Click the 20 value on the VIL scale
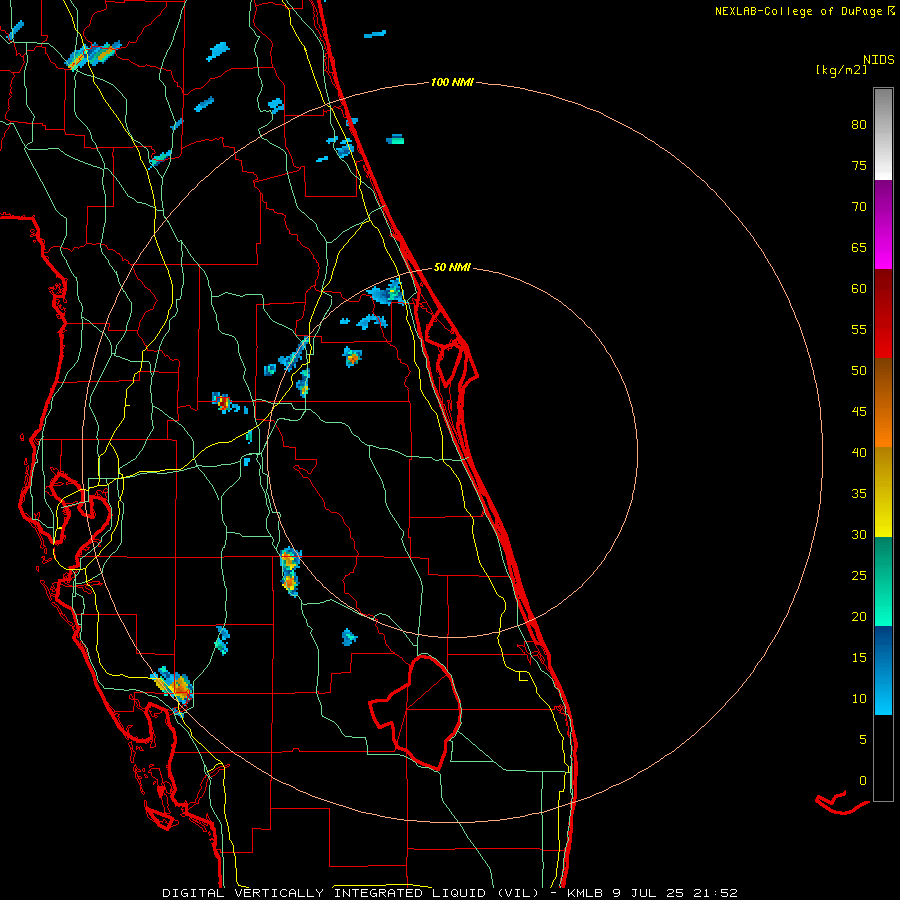900x900 pixels. pyautogui.click(x=859, y=617)
